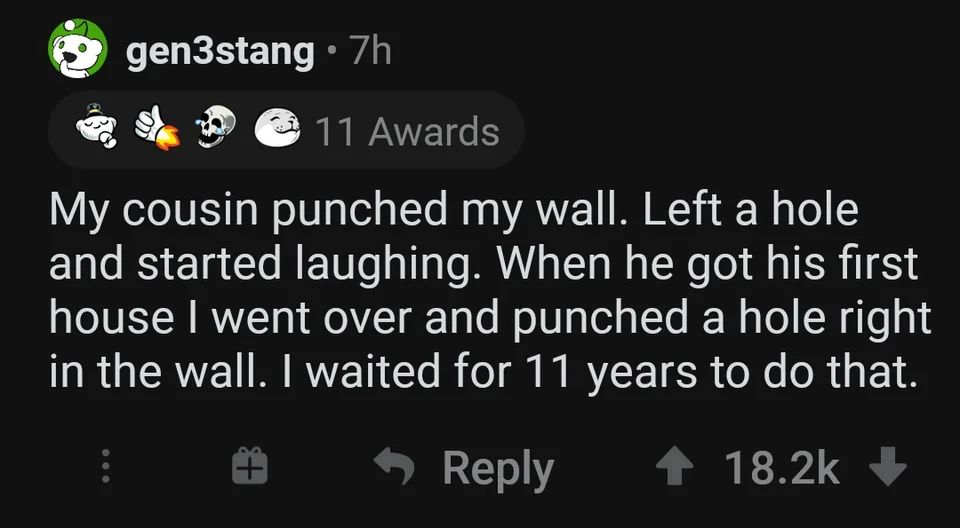Select the white seal award icon

pyautogui.click(x=276, y=130)
